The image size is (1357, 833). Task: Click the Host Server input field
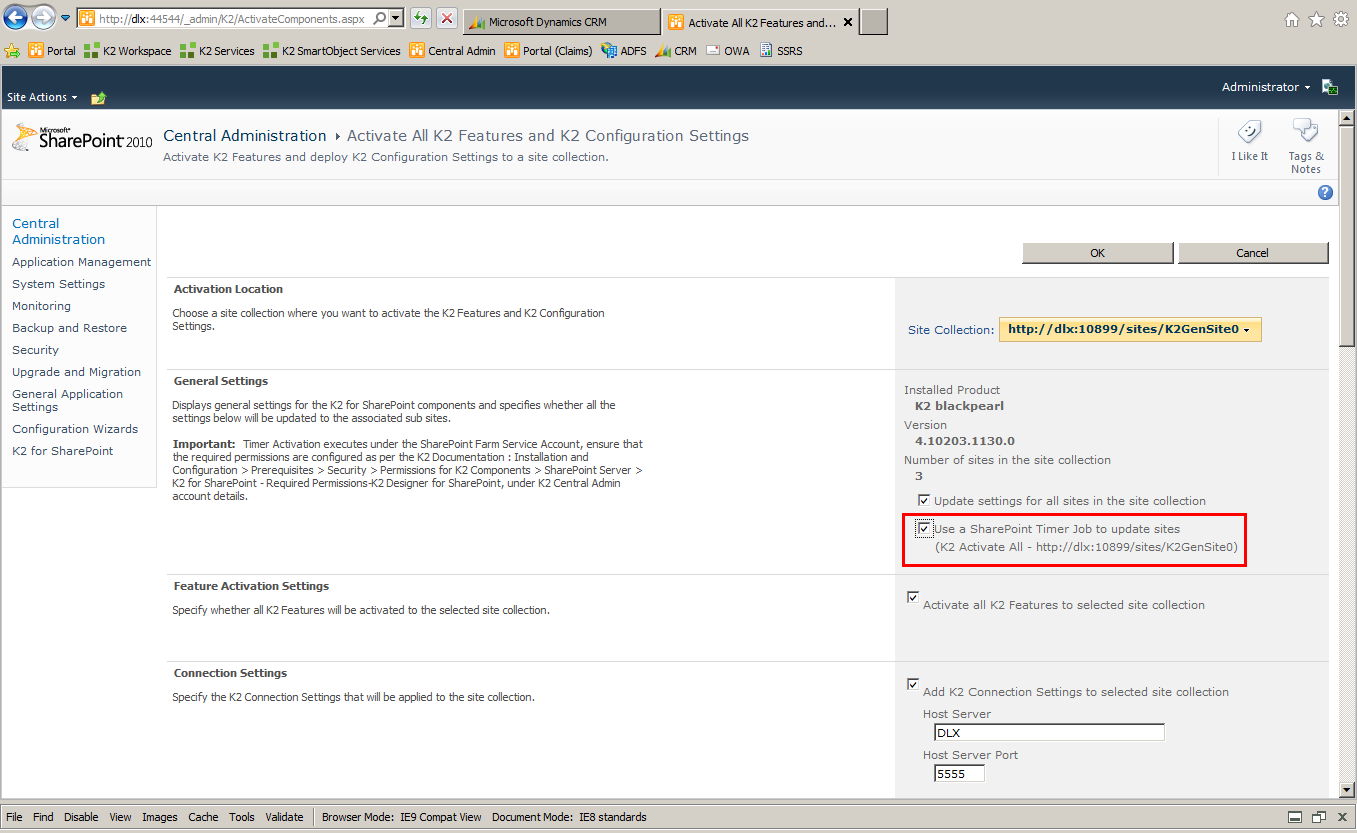click(1049, 733)
